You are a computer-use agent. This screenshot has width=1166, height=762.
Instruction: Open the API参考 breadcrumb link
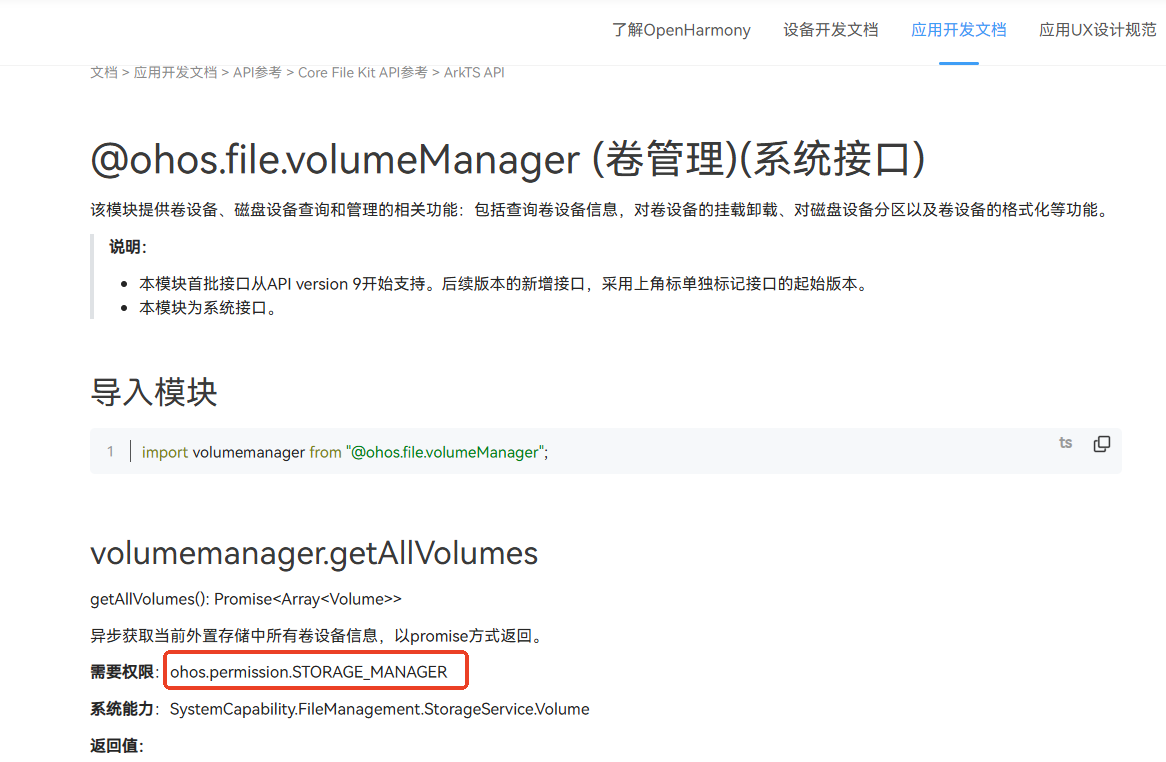[x=257, y=73]
